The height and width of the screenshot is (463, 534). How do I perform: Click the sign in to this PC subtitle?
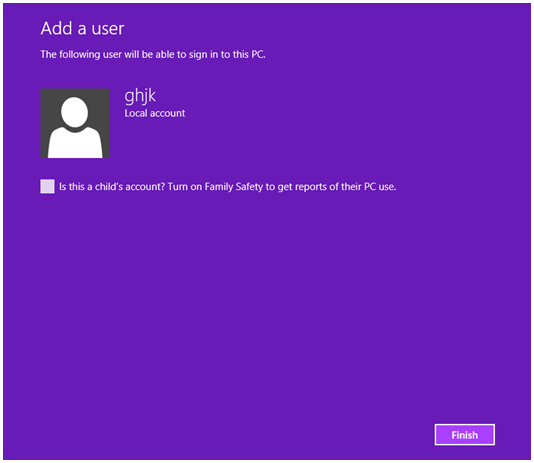pyautogui.click(x=153, y=54)
